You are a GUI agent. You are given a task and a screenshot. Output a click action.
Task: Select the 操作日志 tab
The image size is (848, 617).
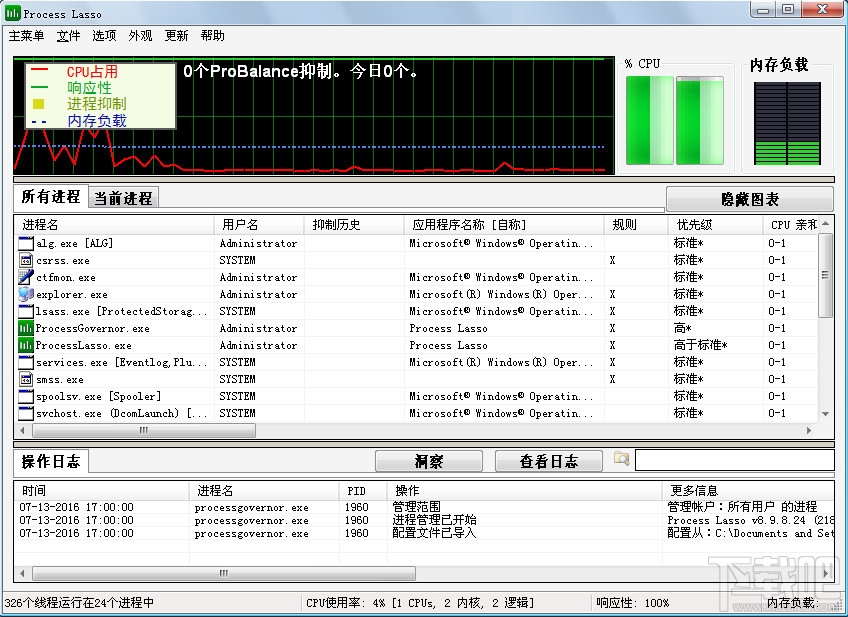click(x=51, y=461)
